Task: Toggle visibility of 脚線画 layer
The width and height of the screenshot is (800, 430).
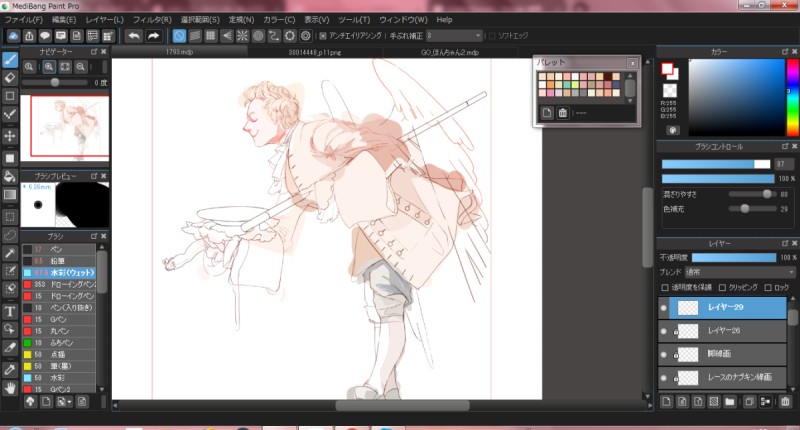Action: [663, 355]
